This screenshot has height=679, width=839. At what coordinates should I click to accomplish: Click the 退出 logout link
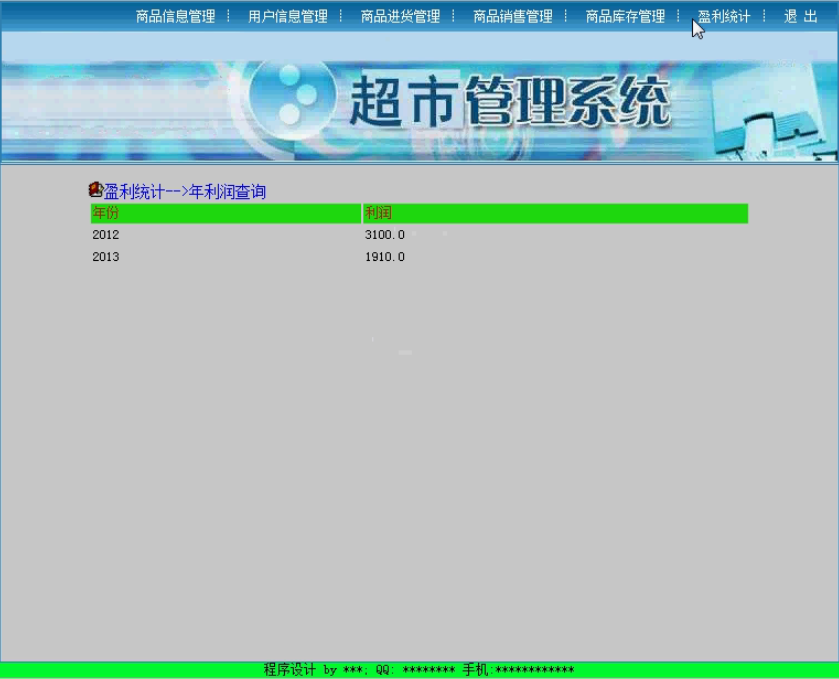(801, 17)
